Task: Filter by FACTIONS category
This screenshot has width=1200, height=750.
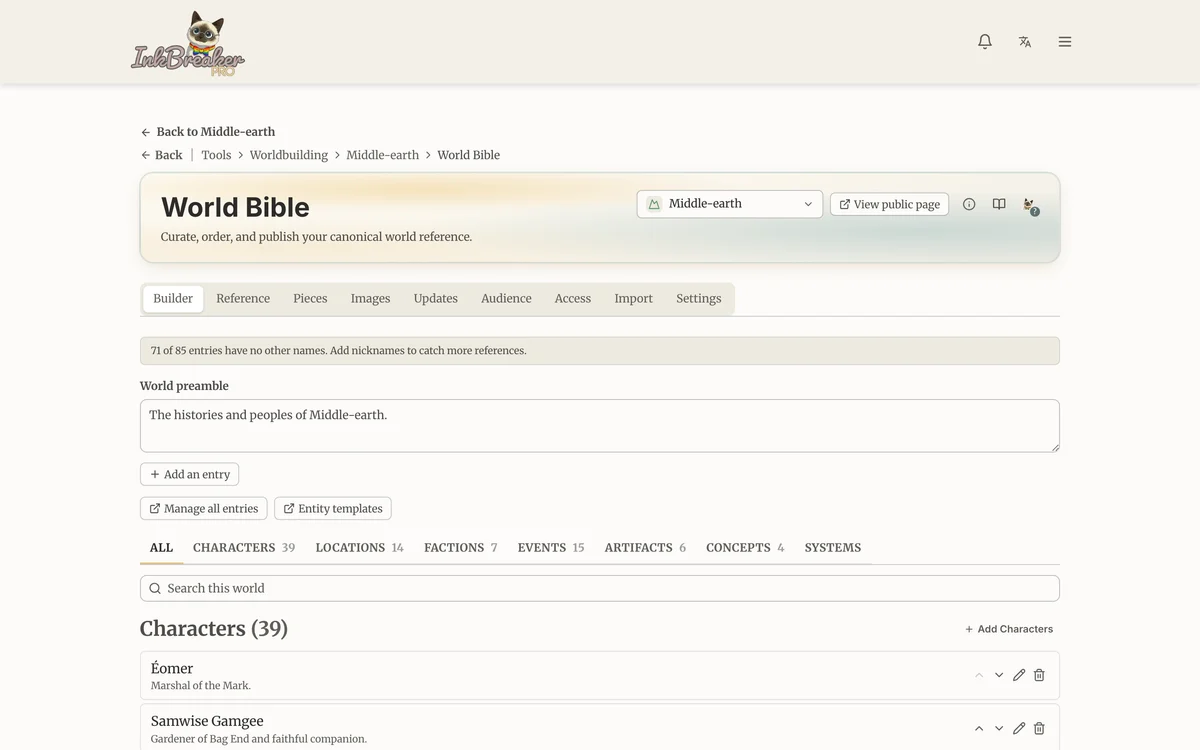Action: [460, 548]
